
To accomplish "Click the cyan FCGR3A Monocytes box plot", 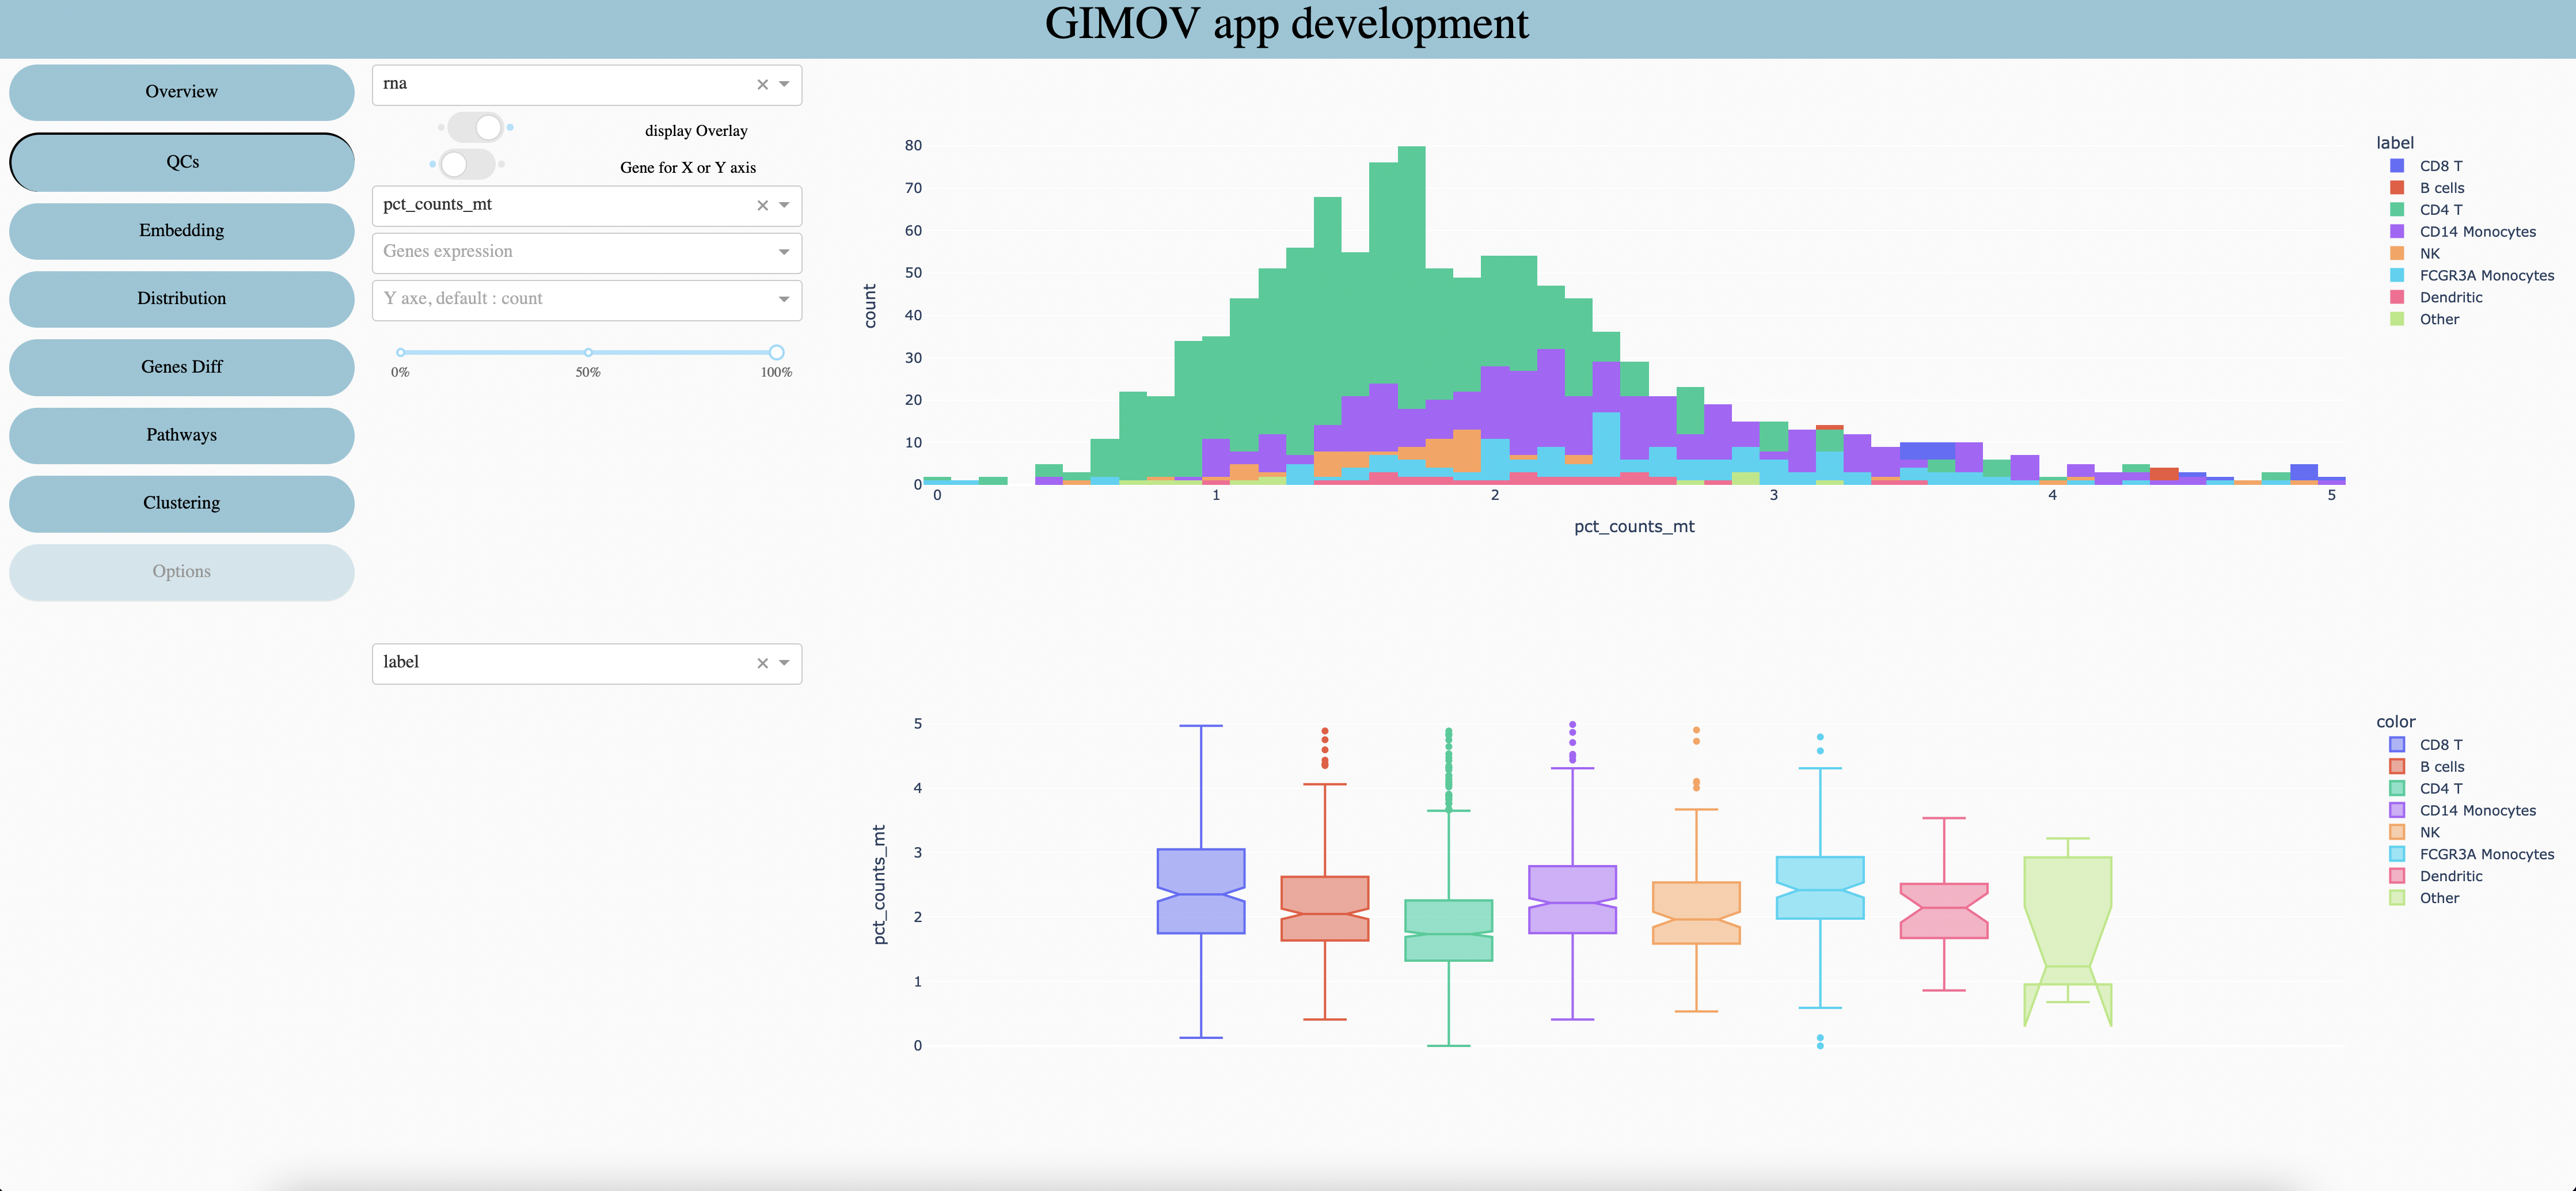I will (1820, 887).
